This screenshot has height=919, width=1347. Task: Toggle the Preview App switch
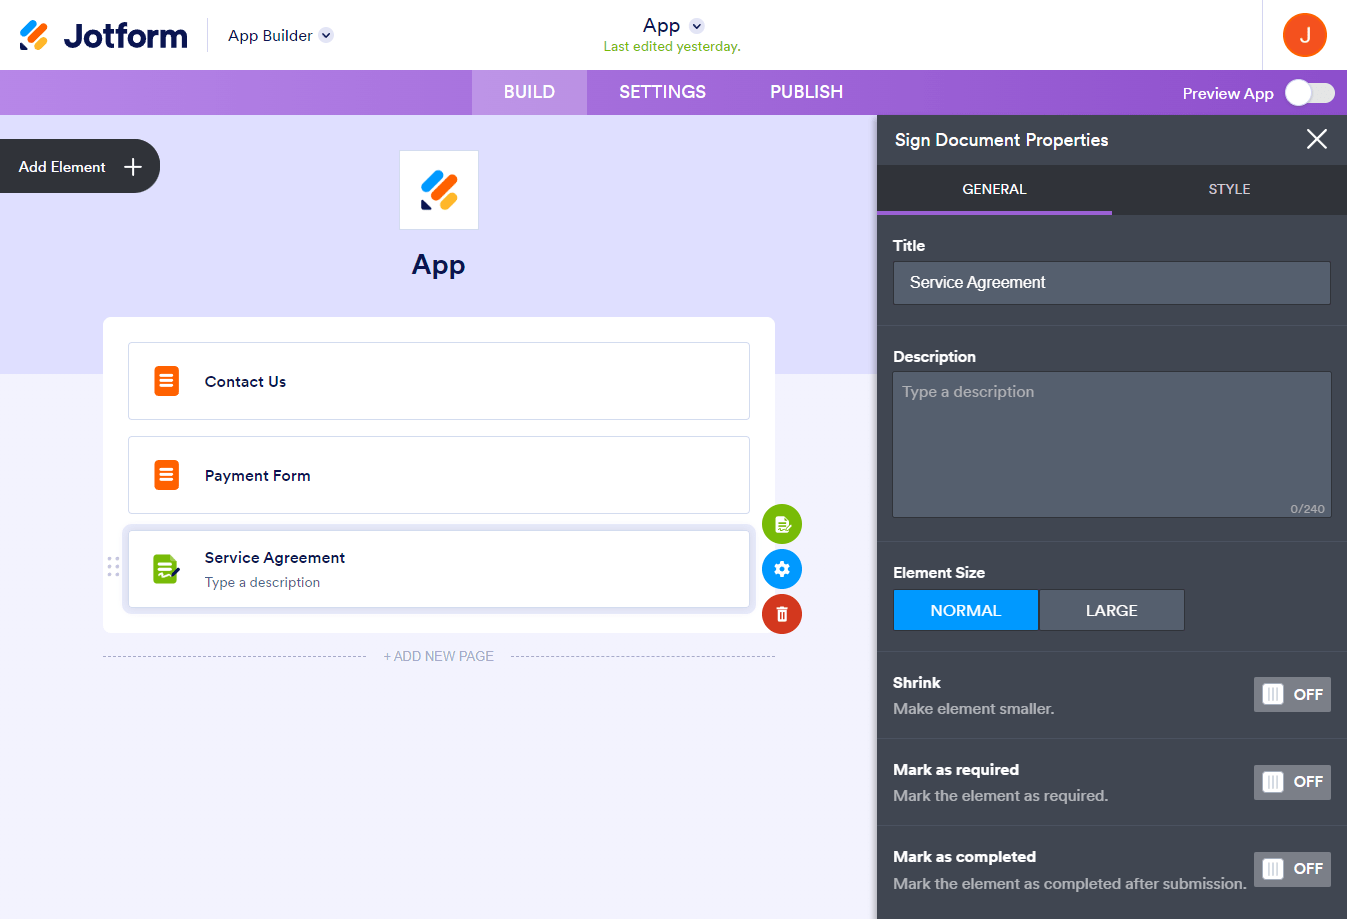(x=1310, y=93)
